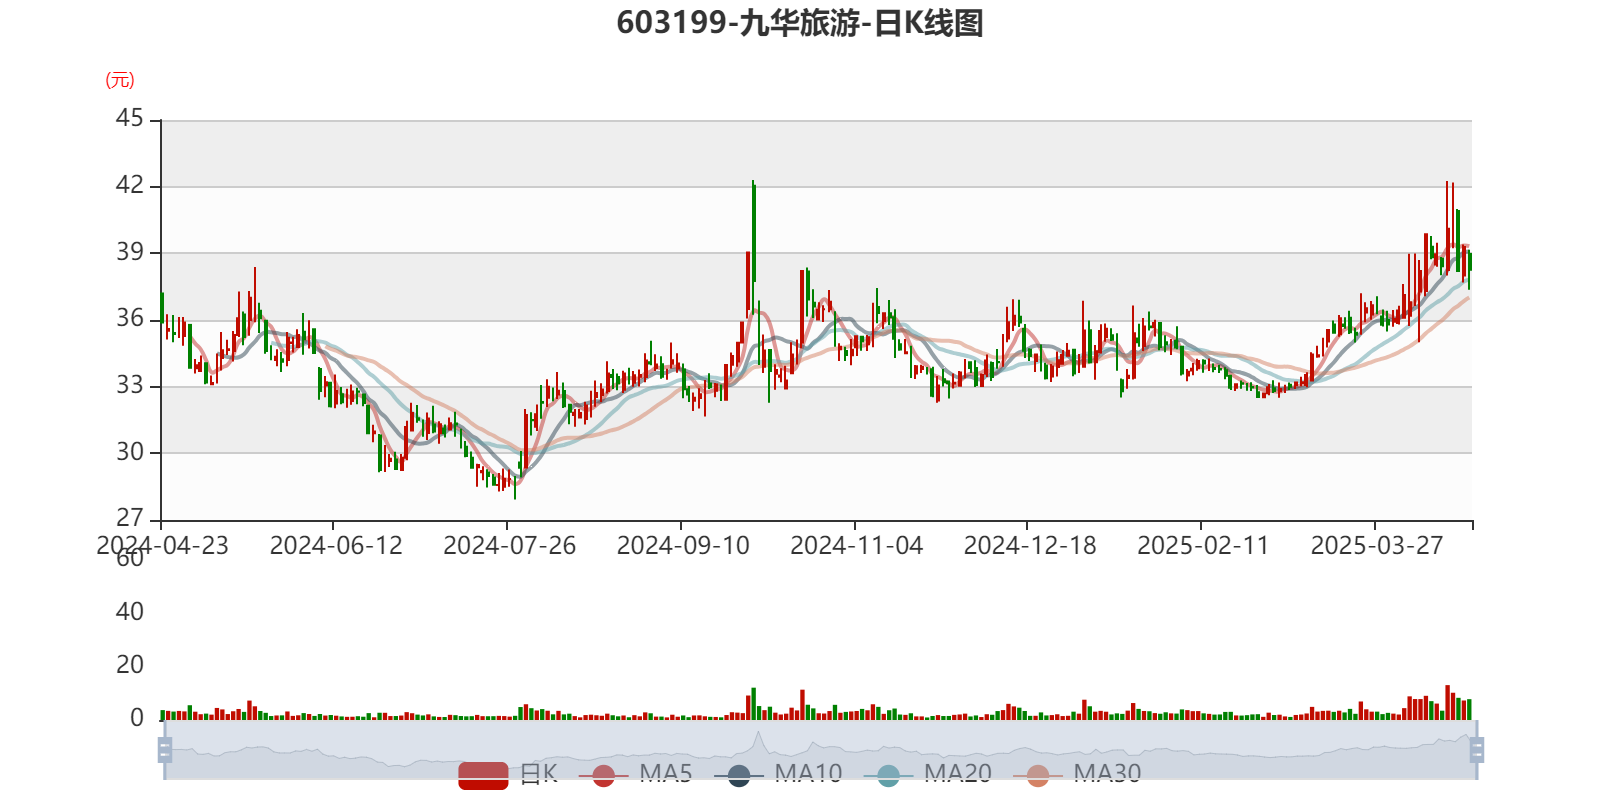Click the MA5 red legend marker

click(x=603, y=774)
